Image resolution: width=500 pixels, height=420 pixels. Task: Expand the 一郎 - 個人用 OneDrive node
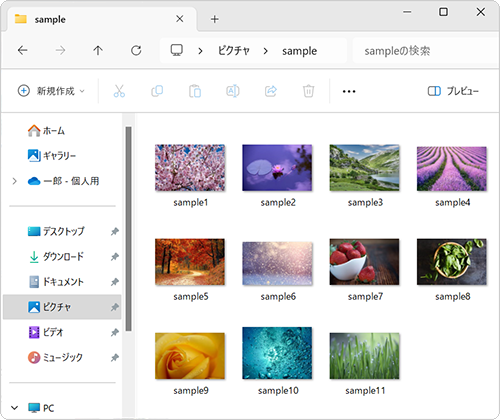[x=14, y=181]
